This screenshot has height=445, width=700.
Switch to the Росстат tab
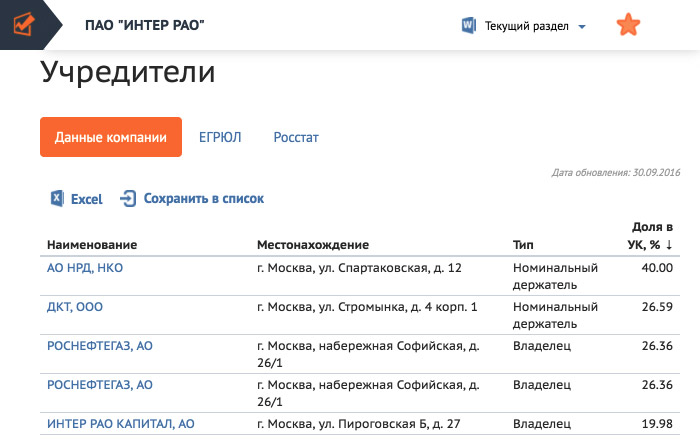pyautogui.click(x=296, y=137)
